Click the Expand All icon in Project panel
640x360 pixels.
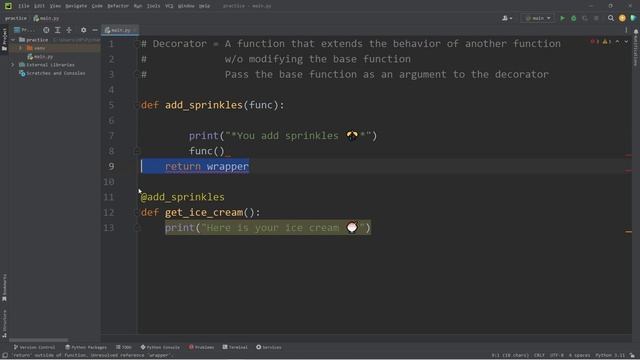58,30
